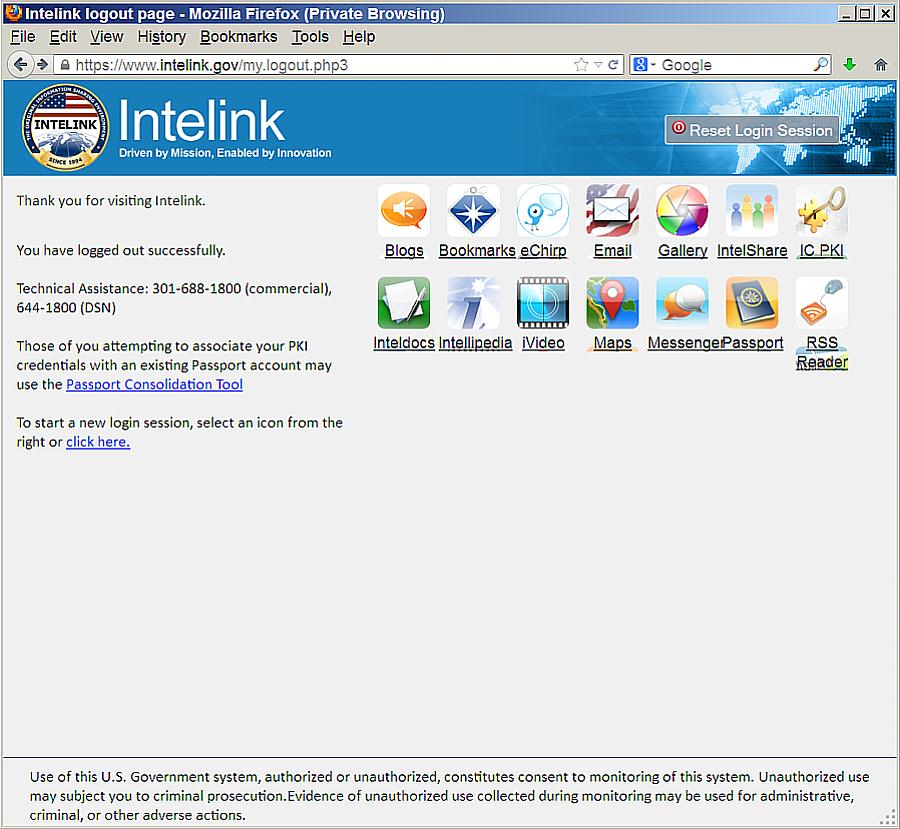Open the Messenger chat bubbles icon
Screen dimensions: 900x829
(682, 303)
